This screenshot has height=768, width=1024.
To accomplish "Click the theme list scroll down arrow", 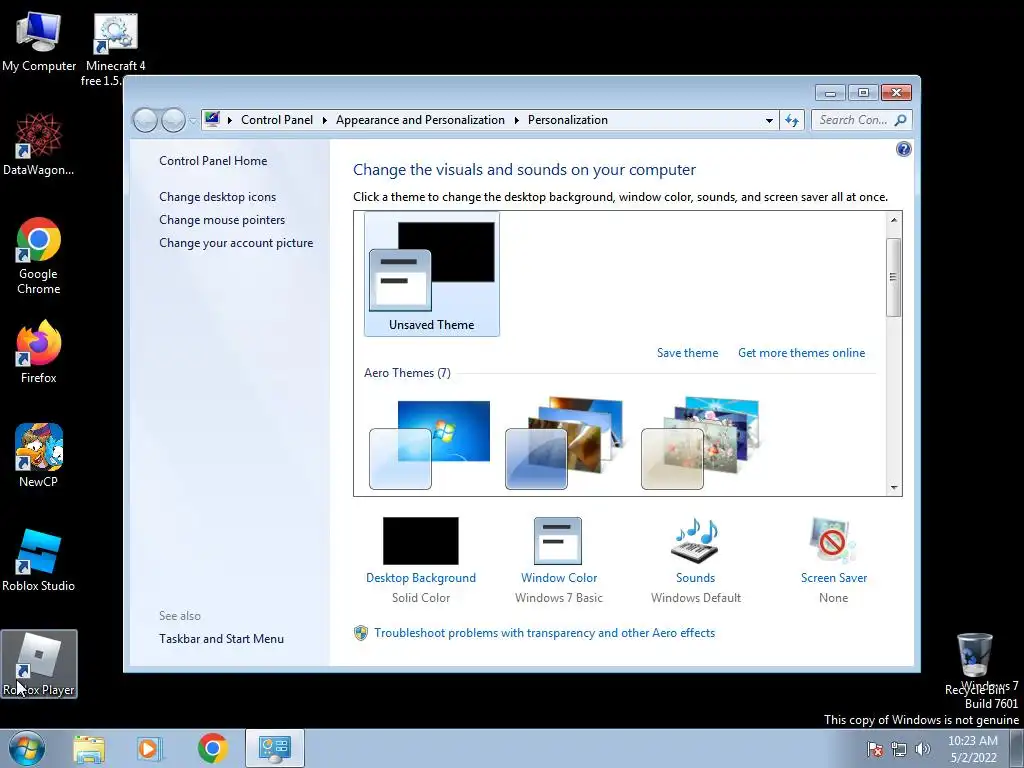I will point(893,487).
